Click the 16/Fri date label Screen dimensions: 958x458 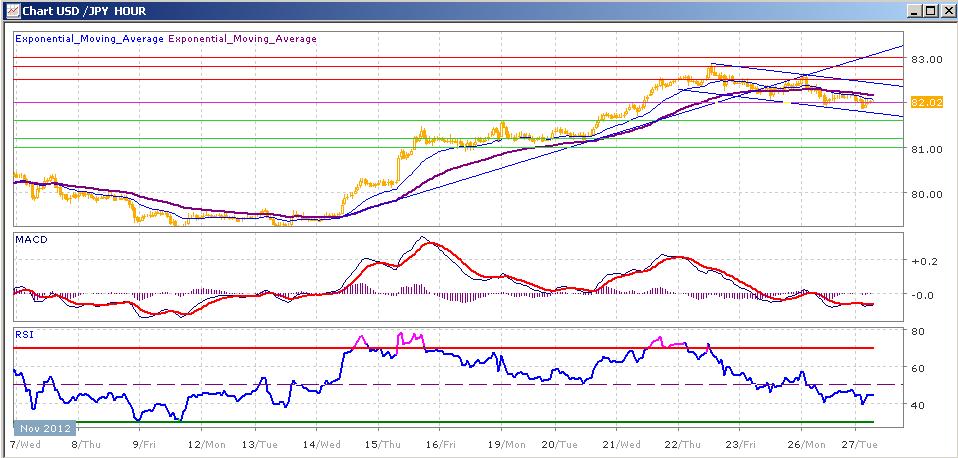tap(444, 444)
